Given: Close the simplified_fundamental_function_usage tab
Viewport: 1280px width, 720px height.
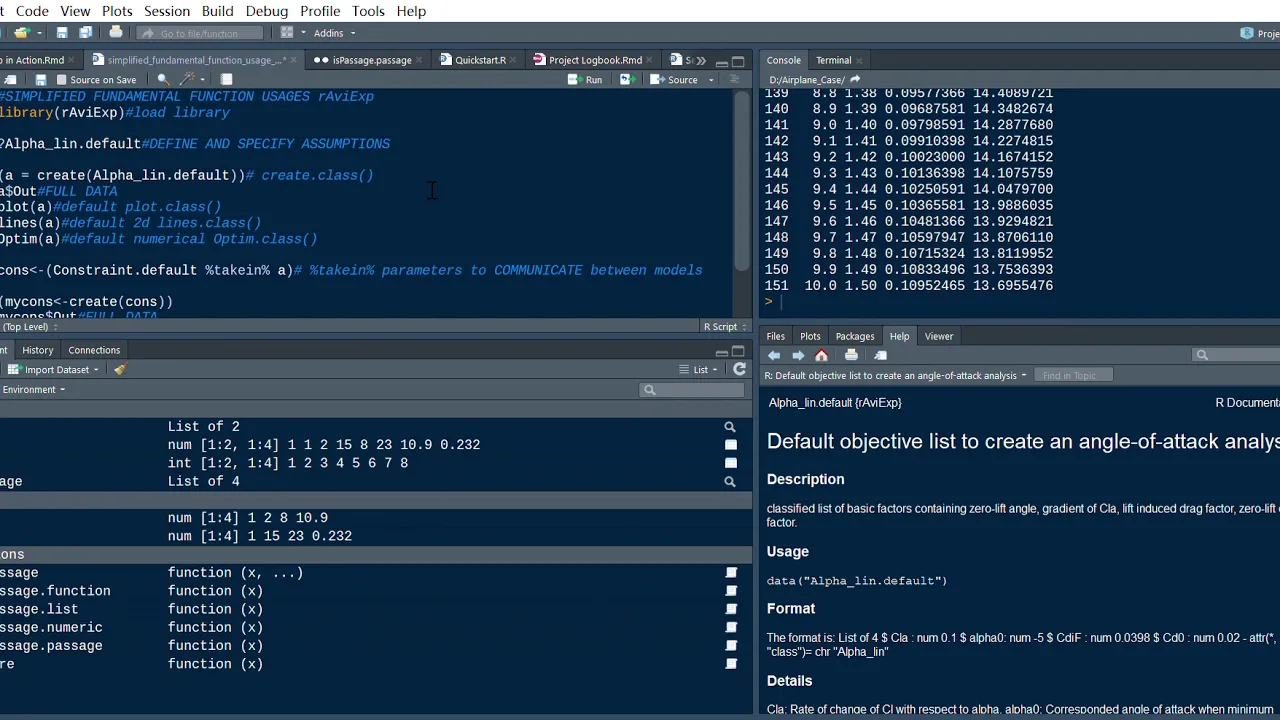Looking at the screenshot, I should 294,60.
